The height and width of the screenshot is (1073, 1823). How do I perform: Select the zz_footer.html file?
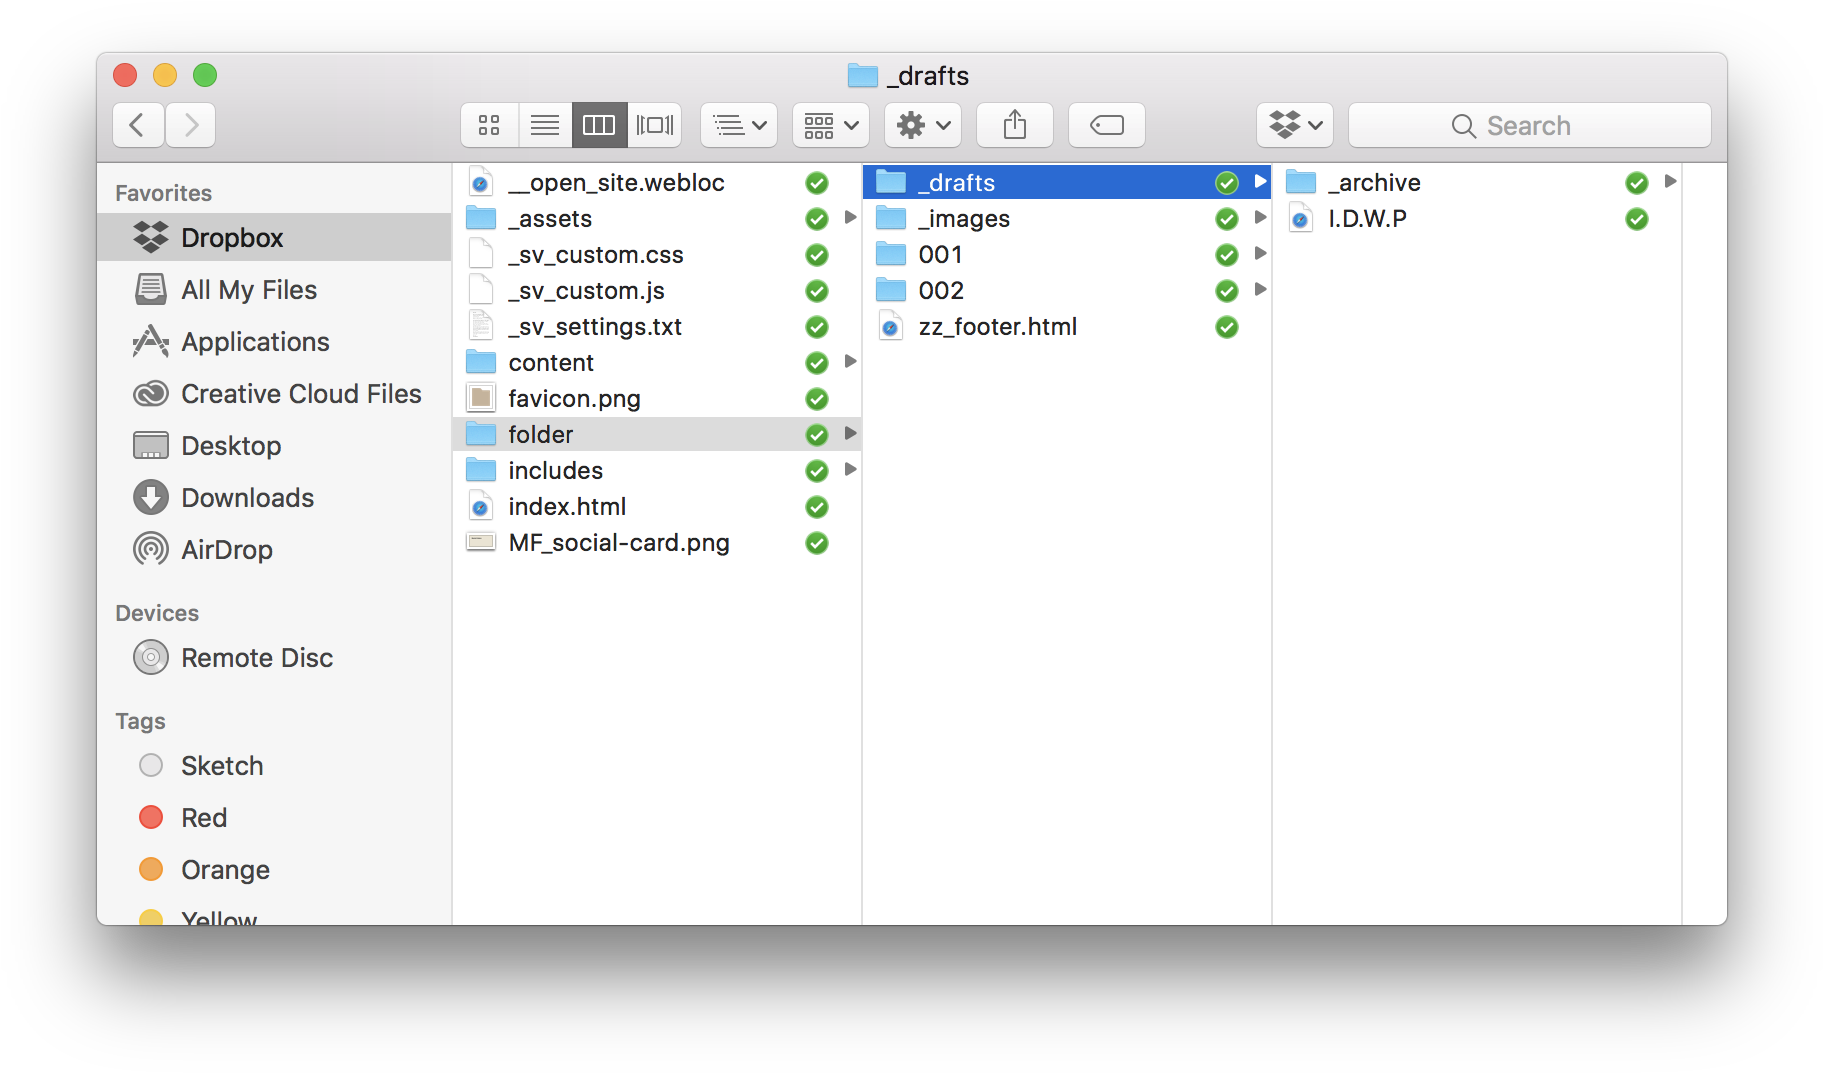tap(1067, 327)
